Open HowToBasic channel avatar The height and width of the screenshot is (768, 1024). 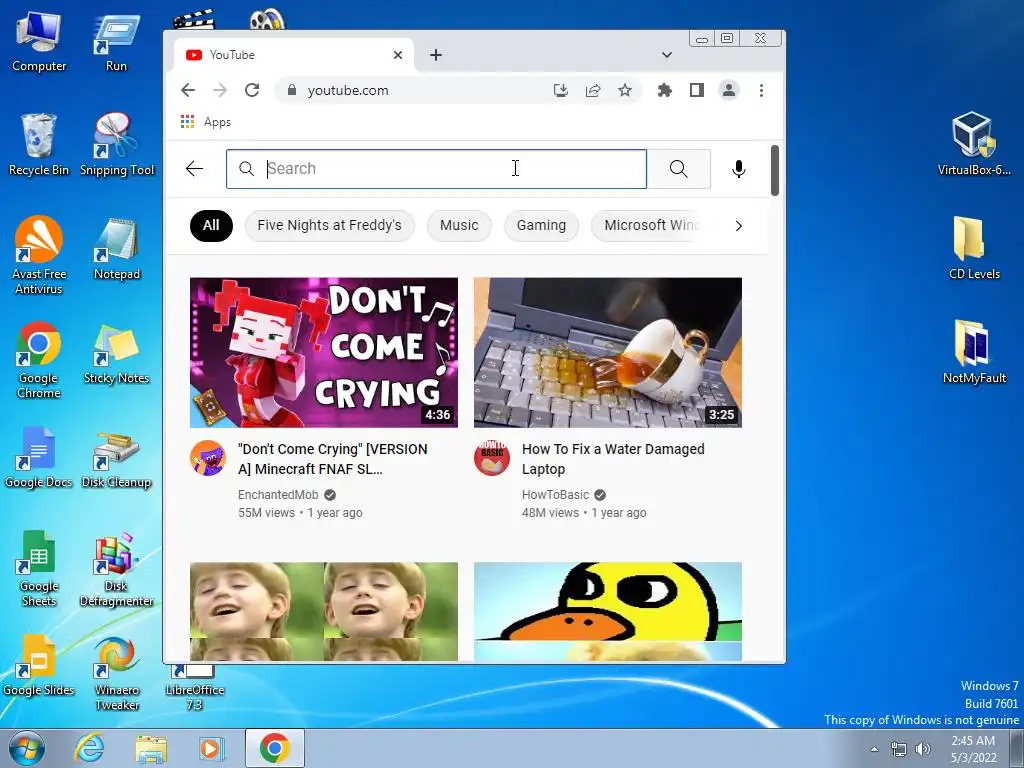coord(492,458)
